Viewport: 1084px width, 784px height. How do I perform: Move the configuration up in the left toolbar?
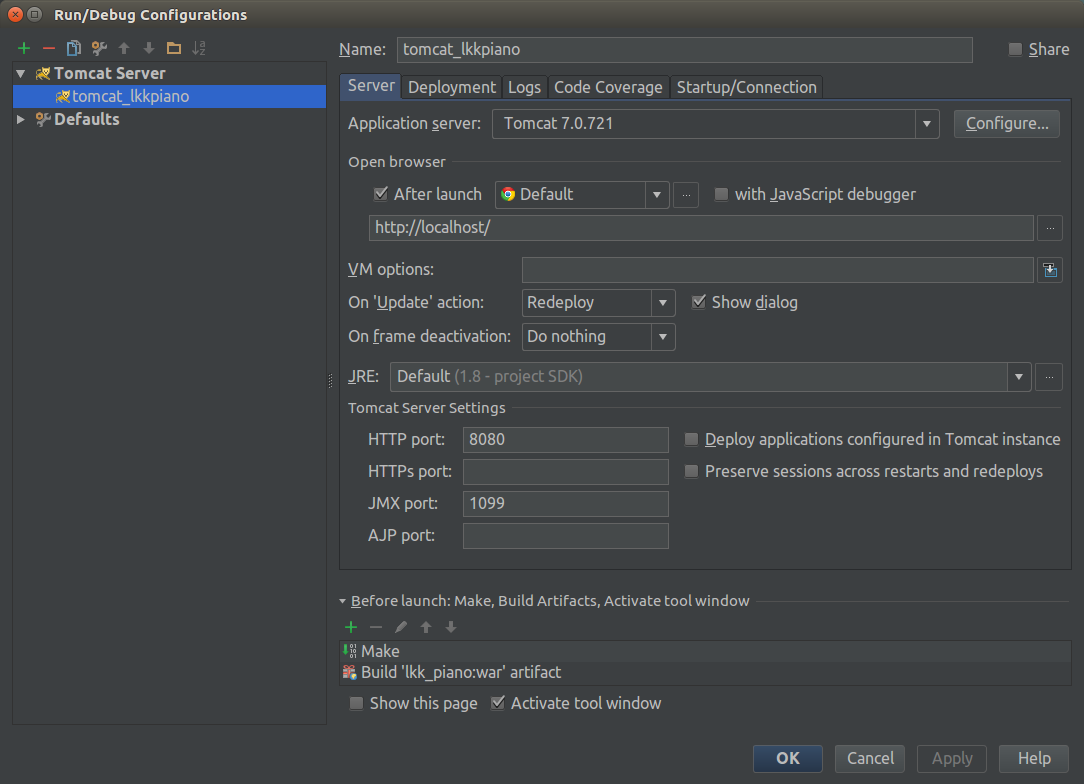click(124, 48)
